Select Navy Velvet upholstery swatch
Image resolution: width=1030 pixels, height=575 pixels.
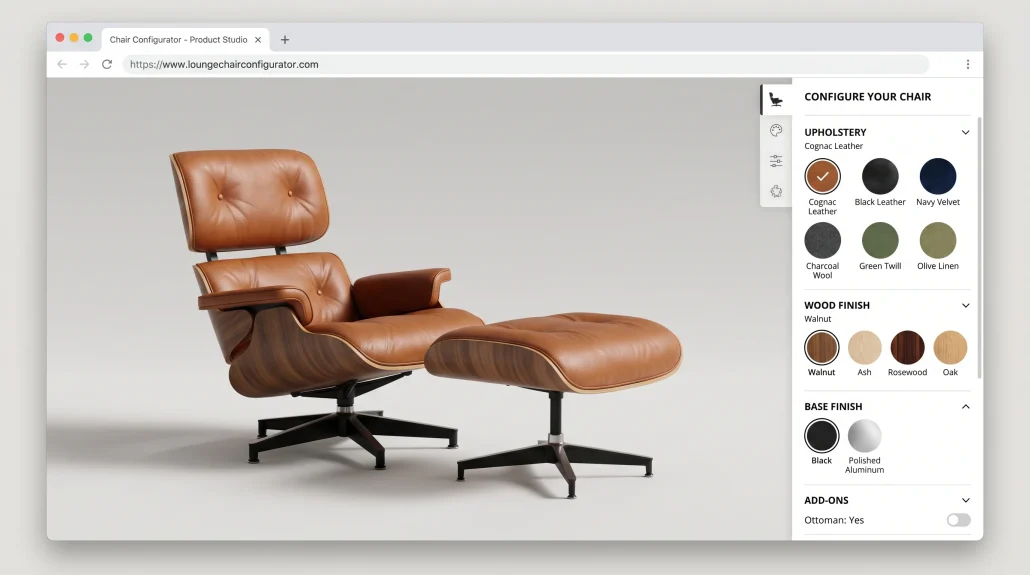[938, 176]
